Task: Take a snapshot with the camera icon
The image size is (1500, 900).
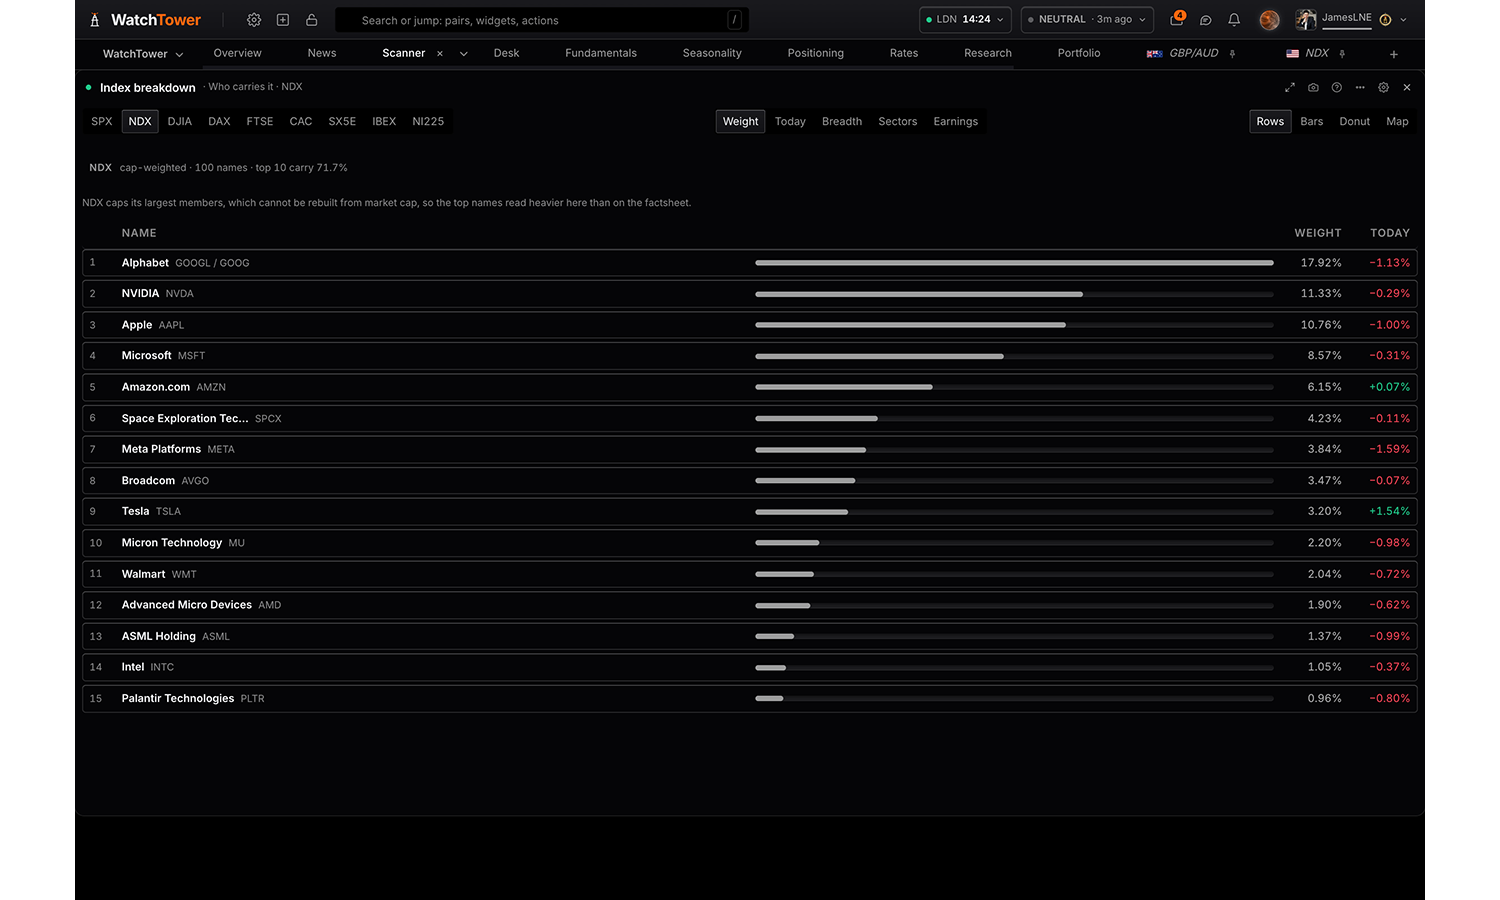Action: 1313,88
